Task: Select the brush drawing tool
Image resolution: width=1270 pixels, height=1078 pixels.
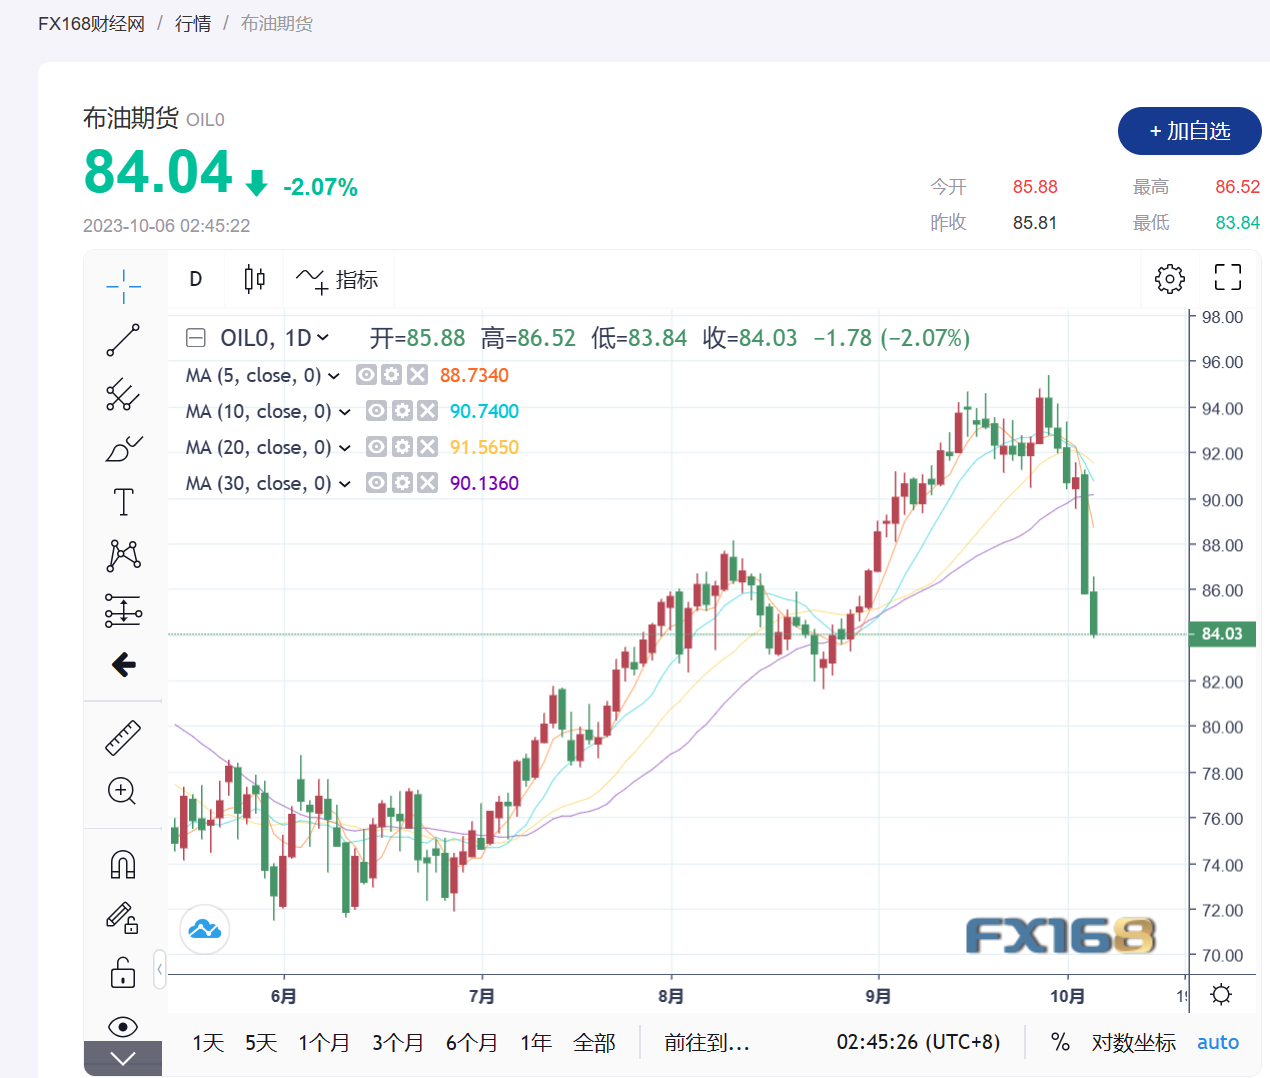Action: 123,449
